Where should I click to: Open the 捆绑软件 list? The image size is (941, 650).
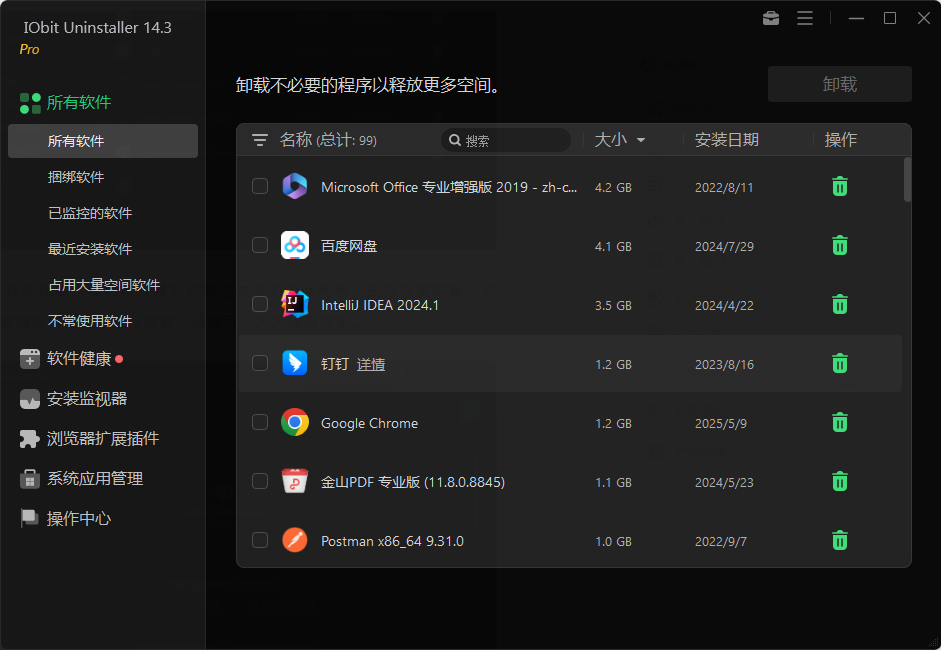click(76, 177)
